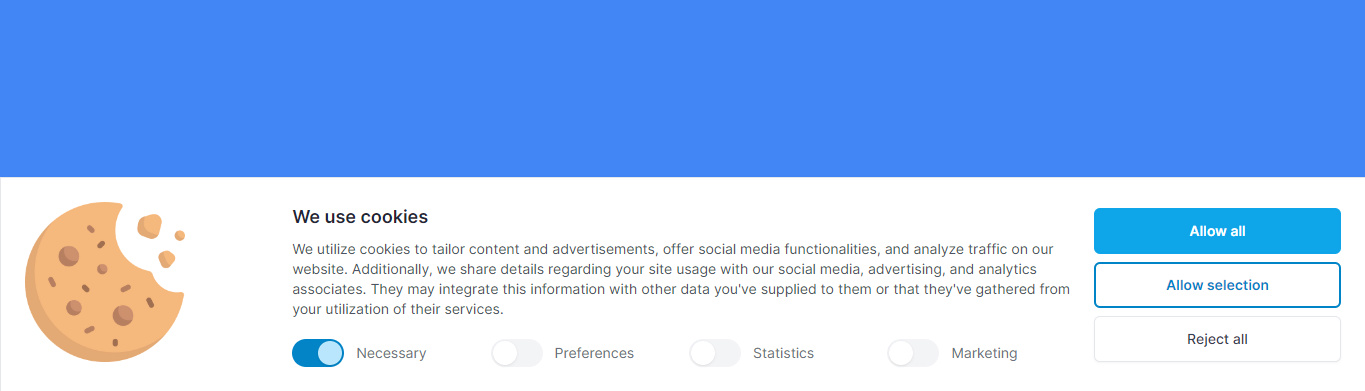Click the Necessary label text

click(x=391, y=353)
